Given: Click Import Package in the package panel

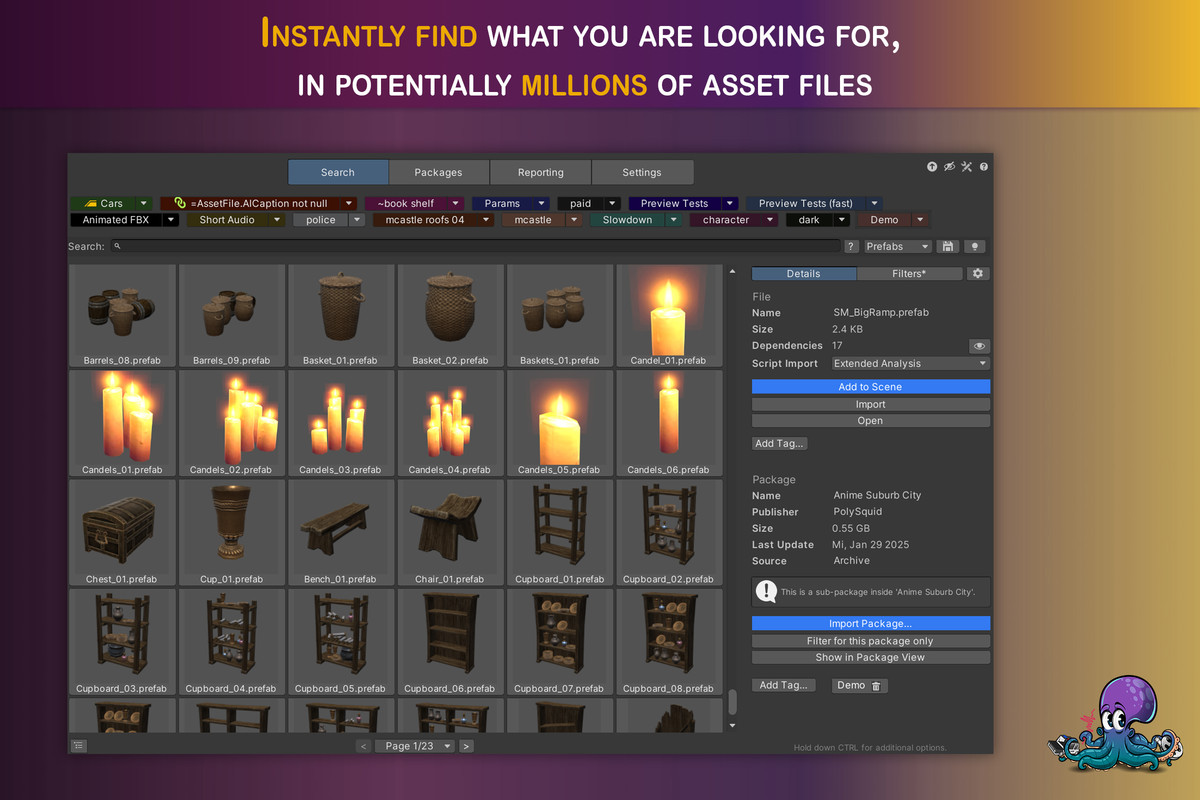Looking at the screenshot, I should (870, 623).
